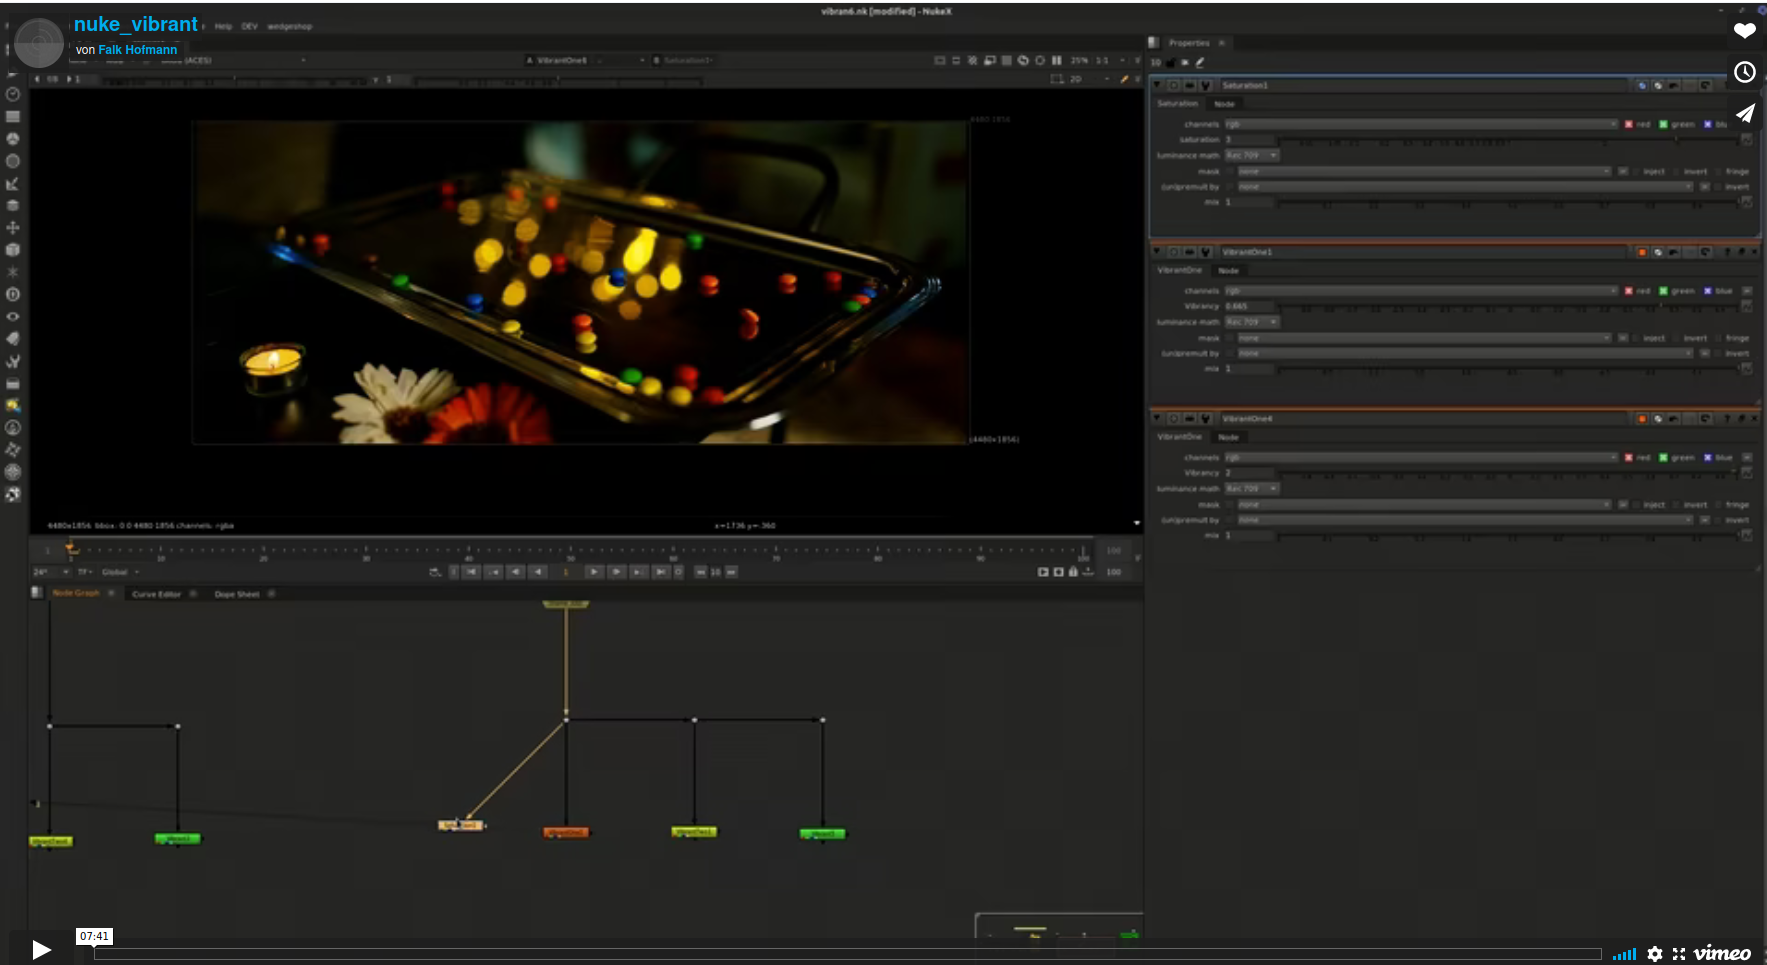
Task: Switch to the Curve Editor tab
Action: (x=156, y=593)
